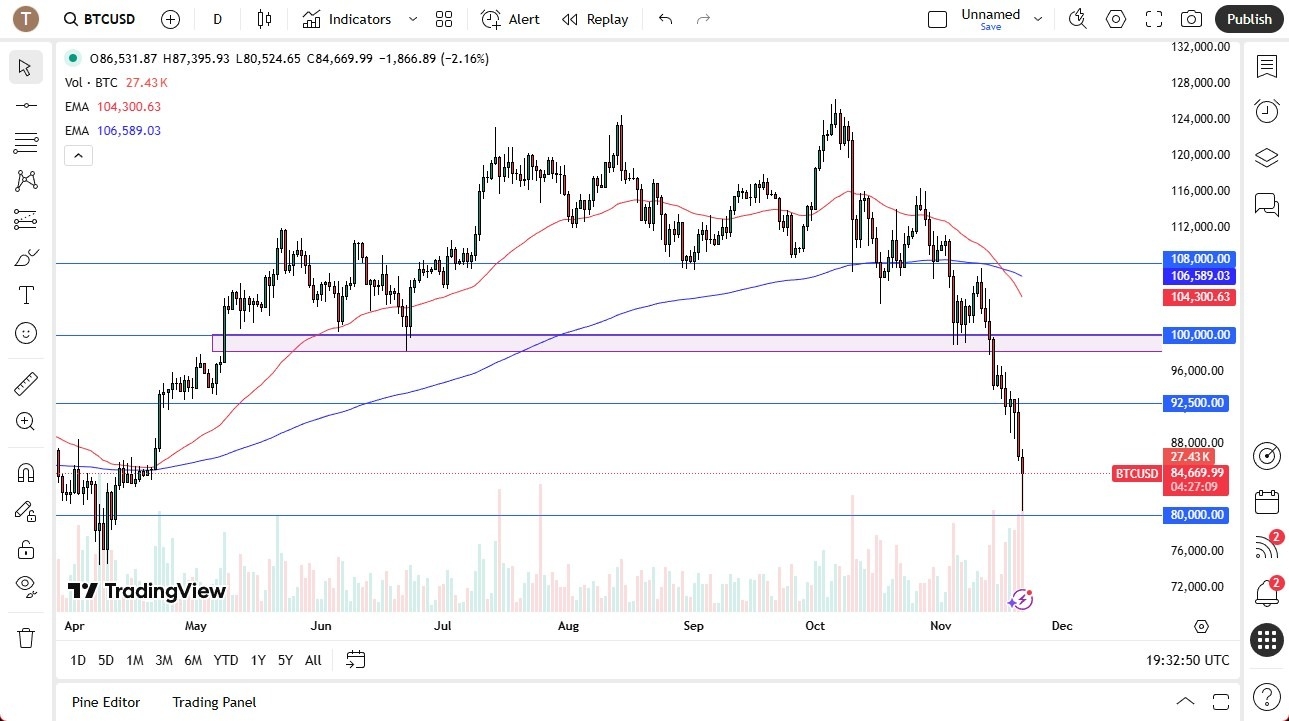Screen dimensions: 1289x721
Task: Enable magnet snapping mode
Action: [26, 472]
